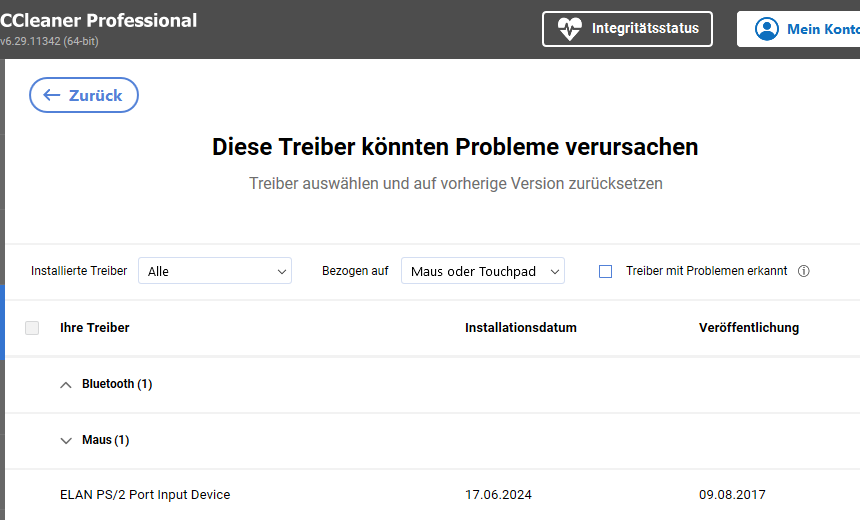Click the left arrow icon in Zurück
The image size is (860, 520).
tap(52, 95)
